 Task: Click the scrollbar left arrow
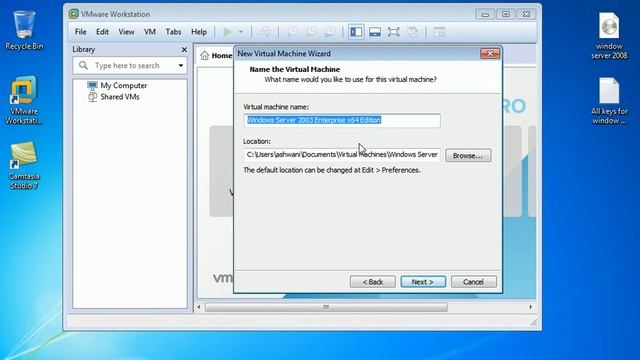[x=199, y=307]
